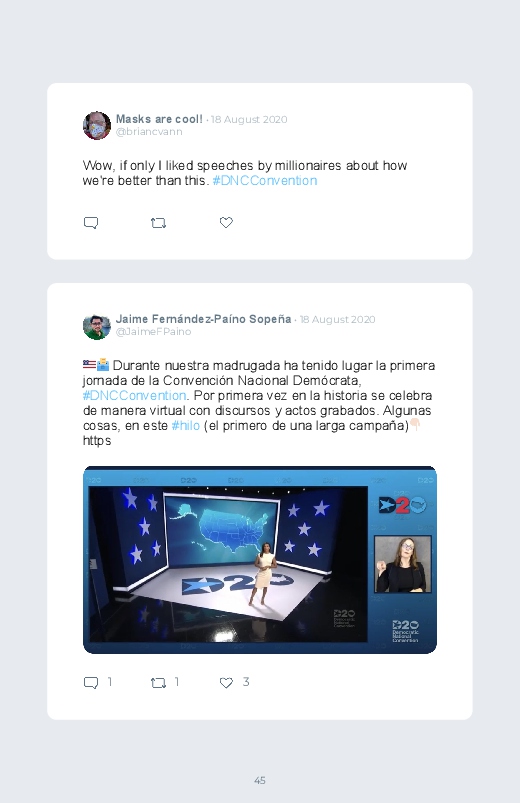Click #DNCConvention hashtag in first tweet
520x803 pixels.
click(x=265, y=181)
